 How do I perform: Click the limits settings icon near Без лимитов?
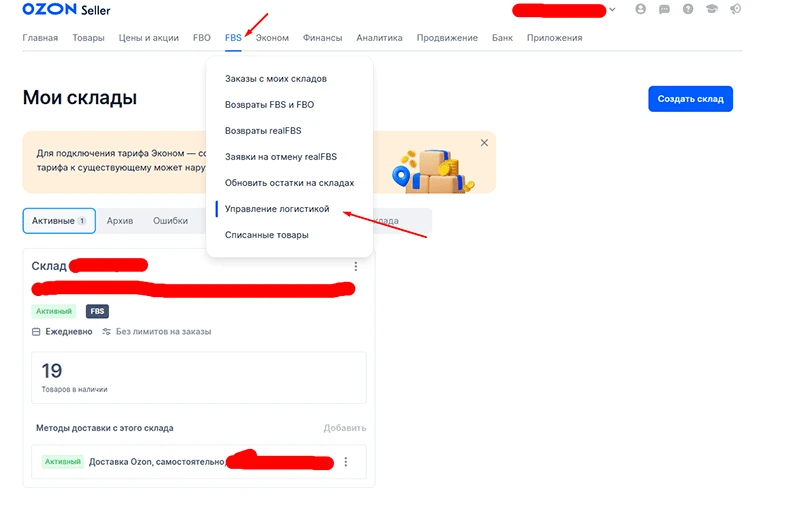(106, 332)
